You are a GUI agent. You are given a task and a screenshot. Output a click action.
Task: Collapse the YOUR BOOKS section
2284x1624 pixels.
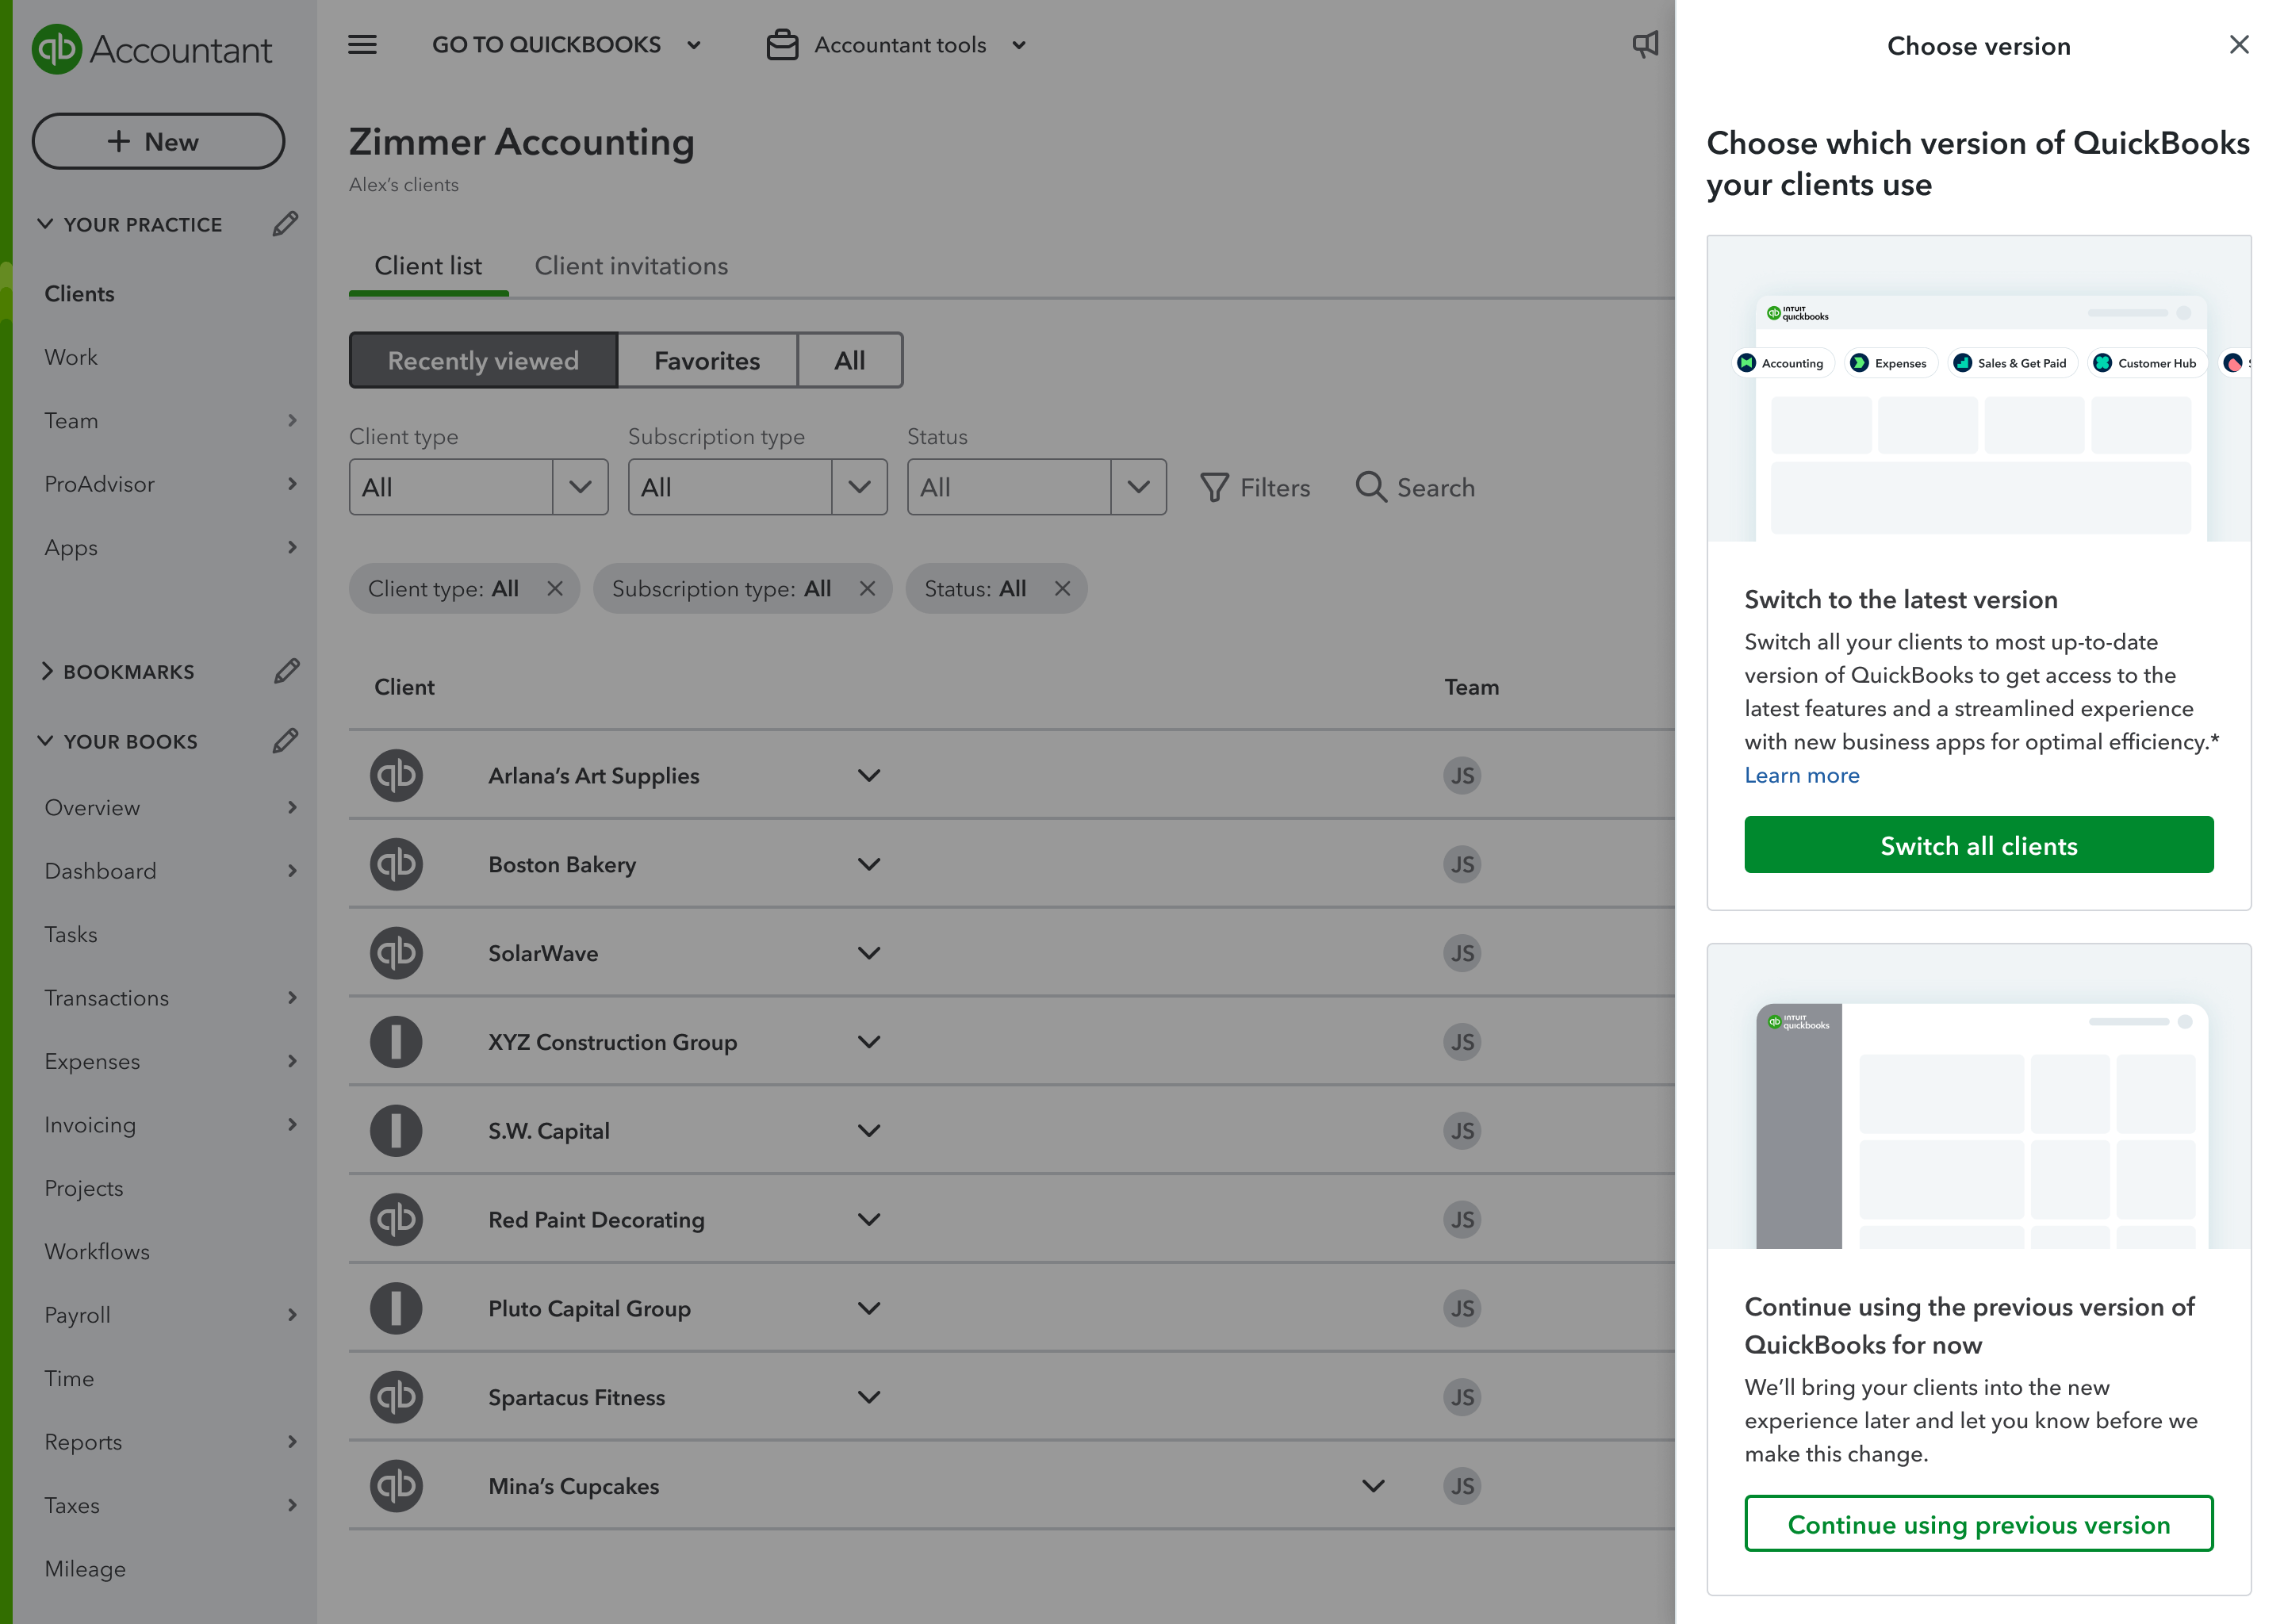point(45,741)
